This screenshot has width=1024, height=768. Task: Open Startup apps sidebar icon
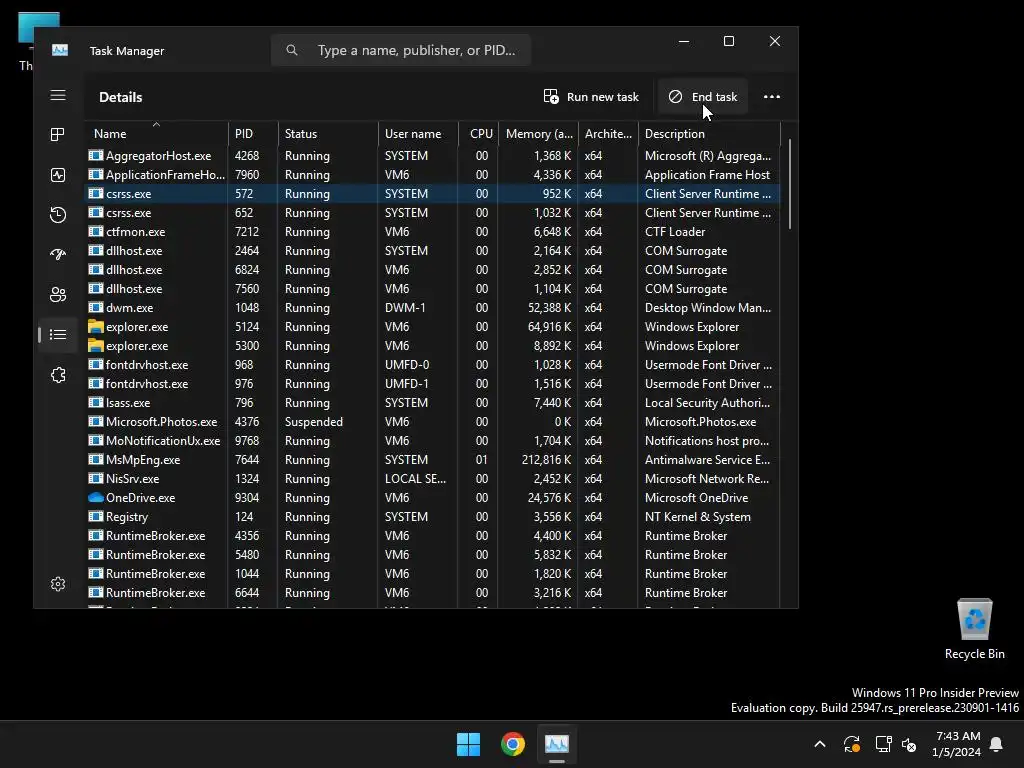(58, 255)
